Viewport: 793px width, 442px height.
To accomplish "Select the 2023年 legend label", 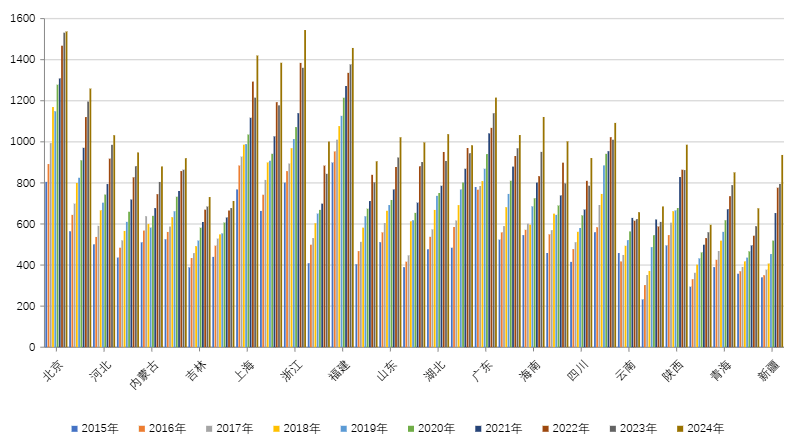I will (x=640, y=428).
